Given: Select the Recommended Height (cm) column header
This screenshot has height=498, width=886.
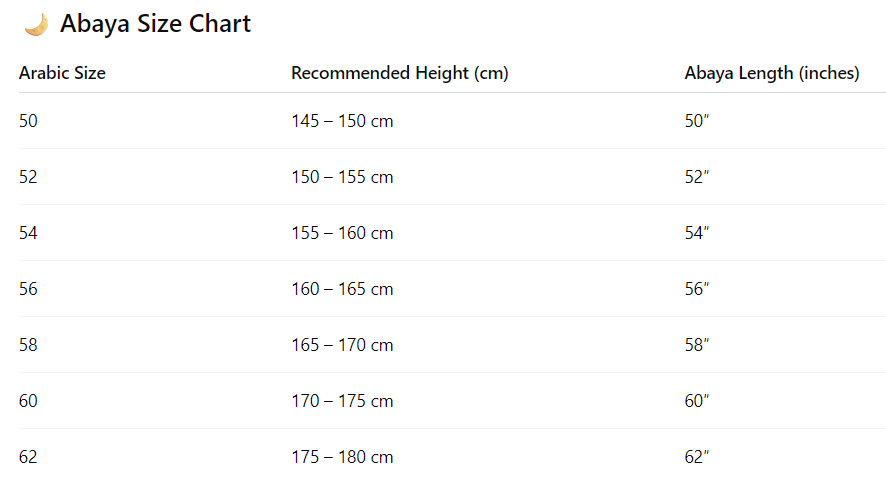Looking at the screenshot, I should (400, 73).
